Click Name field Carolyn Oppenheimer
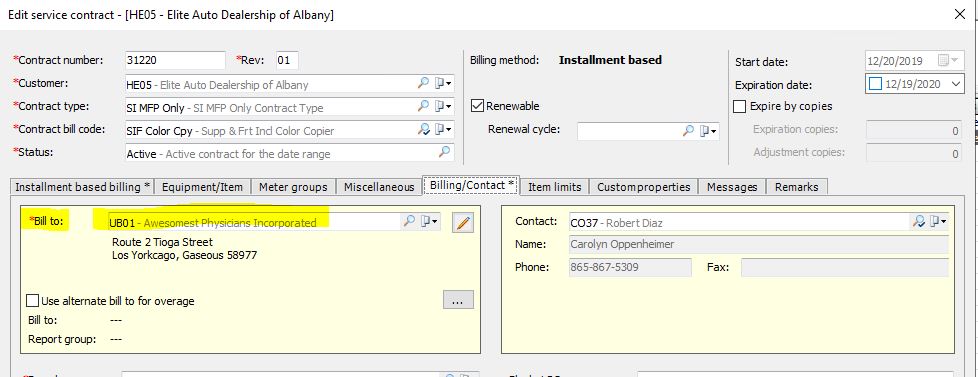 pos(758,244)
